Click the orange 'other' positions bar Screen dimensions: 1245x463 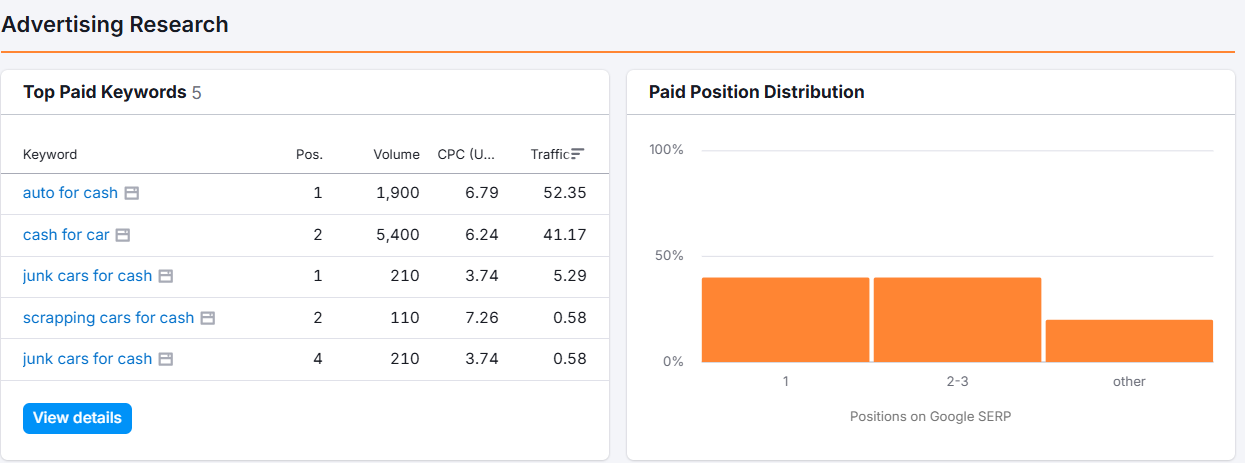1129,341
